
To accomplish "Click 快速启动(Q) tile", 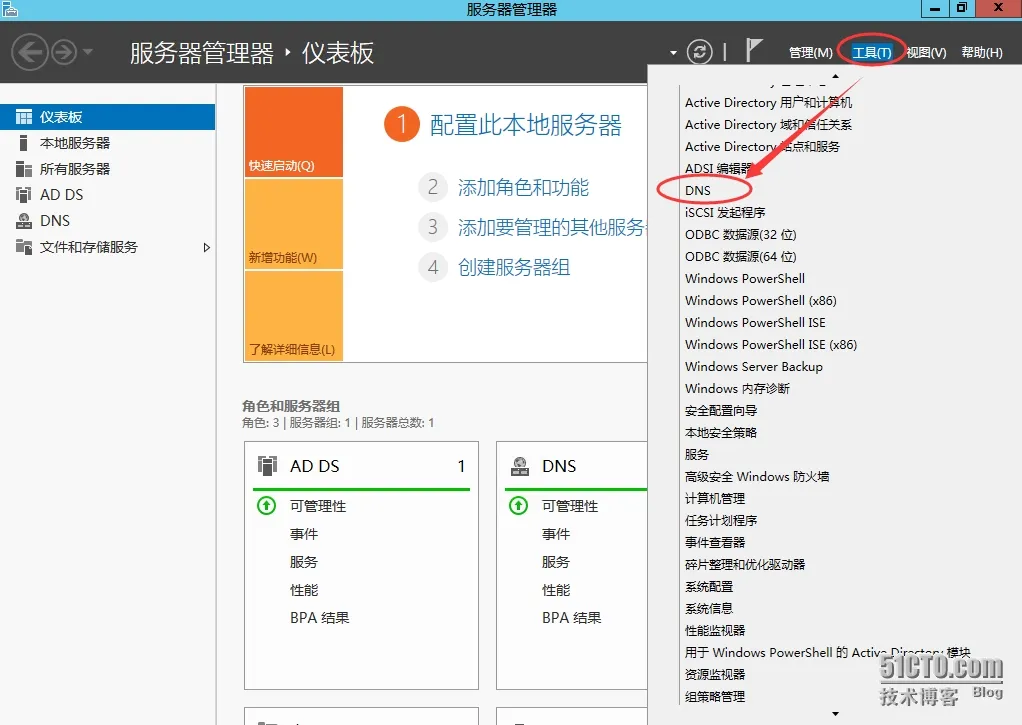I will [294, 132].
